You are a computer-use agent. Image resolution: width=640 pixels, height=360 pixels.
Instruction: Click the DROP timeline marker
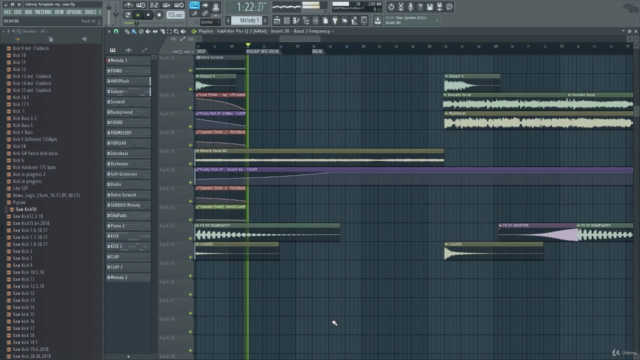[201, 51]
